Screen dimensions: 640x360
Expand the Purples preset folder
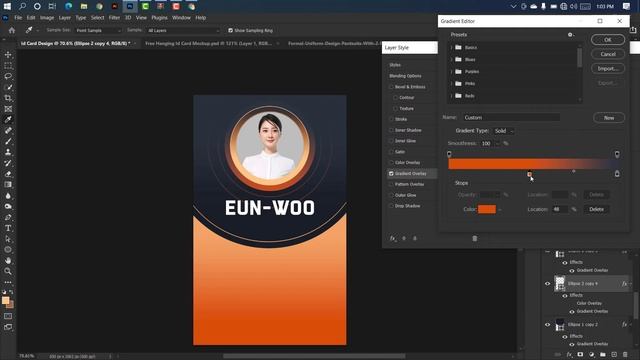(451, 71)
